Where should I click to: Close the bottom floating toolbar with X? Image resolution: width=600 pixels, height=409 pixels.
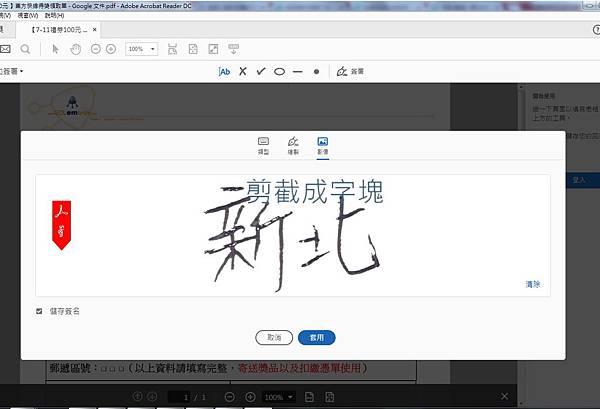click(x=505, y=396)
